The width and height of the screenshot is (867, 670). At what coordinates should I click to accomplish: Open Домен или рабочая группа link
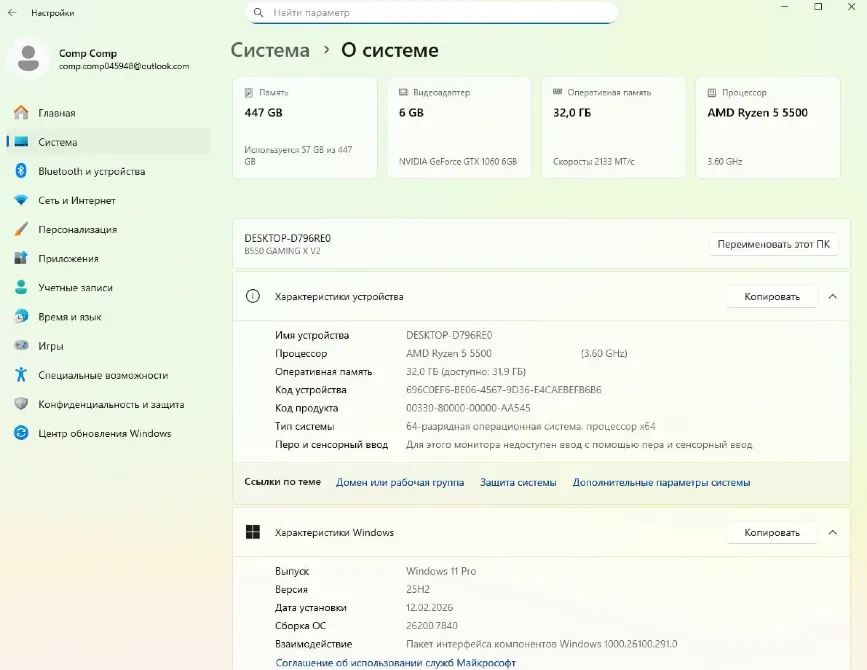399,482
